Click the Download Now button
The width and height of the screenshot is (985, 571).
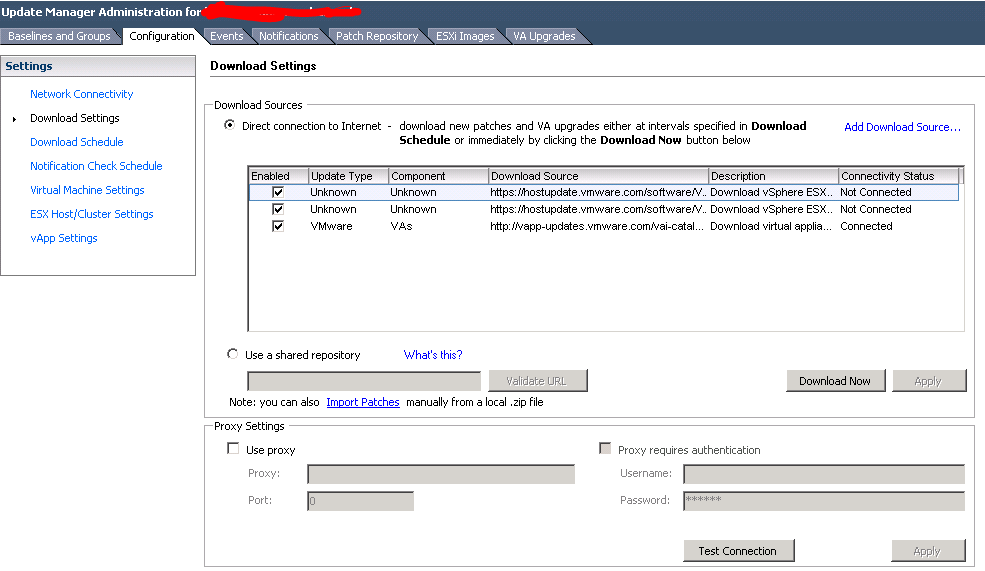[834, 381]
